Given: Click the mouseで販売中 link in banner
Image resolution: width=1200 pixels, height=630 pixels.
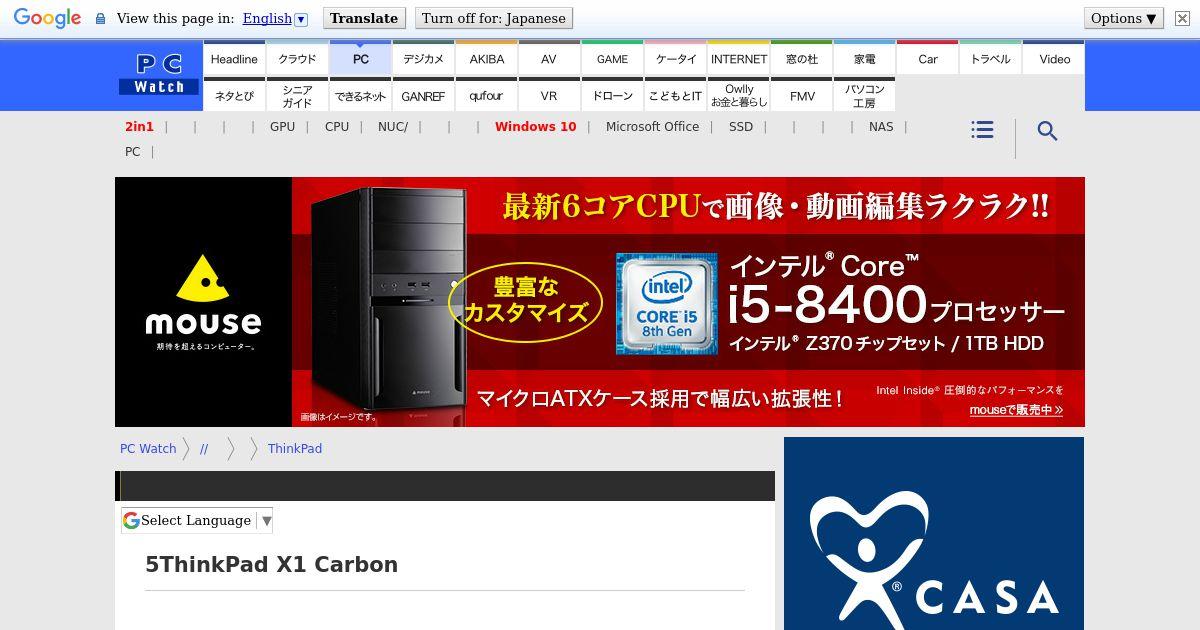Looking at the screenshot, I should [1016, 410].
